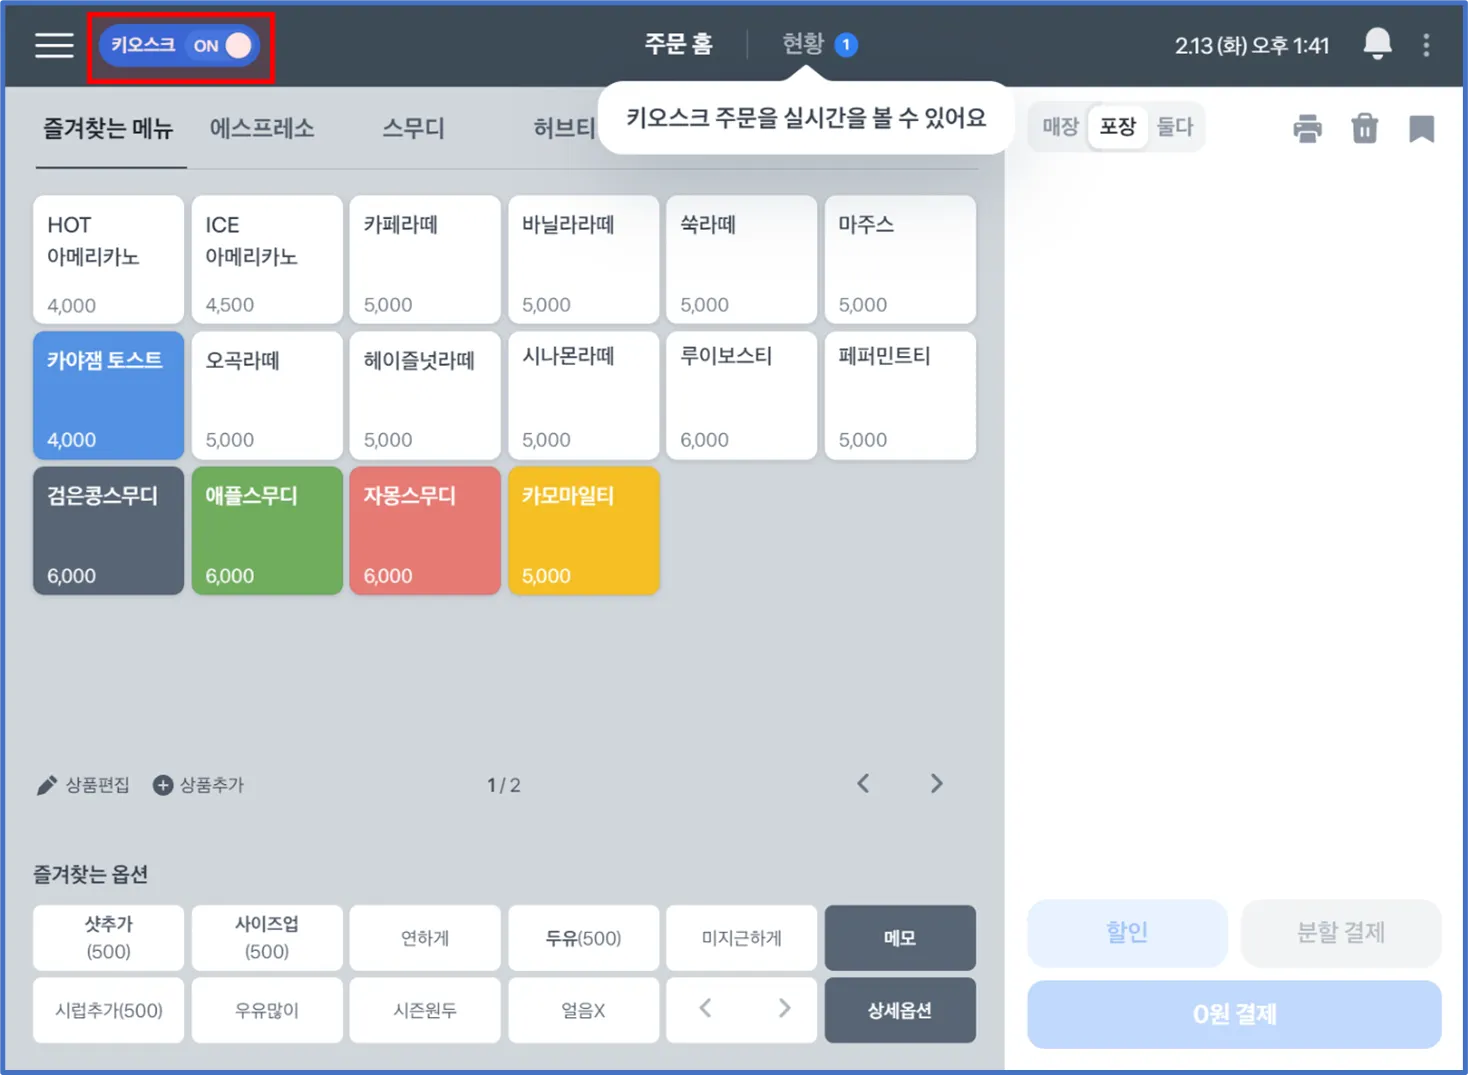Show next favorite options with right chevron
The width and height of the screenshot is (1468, 1075).
(784, 1009)
